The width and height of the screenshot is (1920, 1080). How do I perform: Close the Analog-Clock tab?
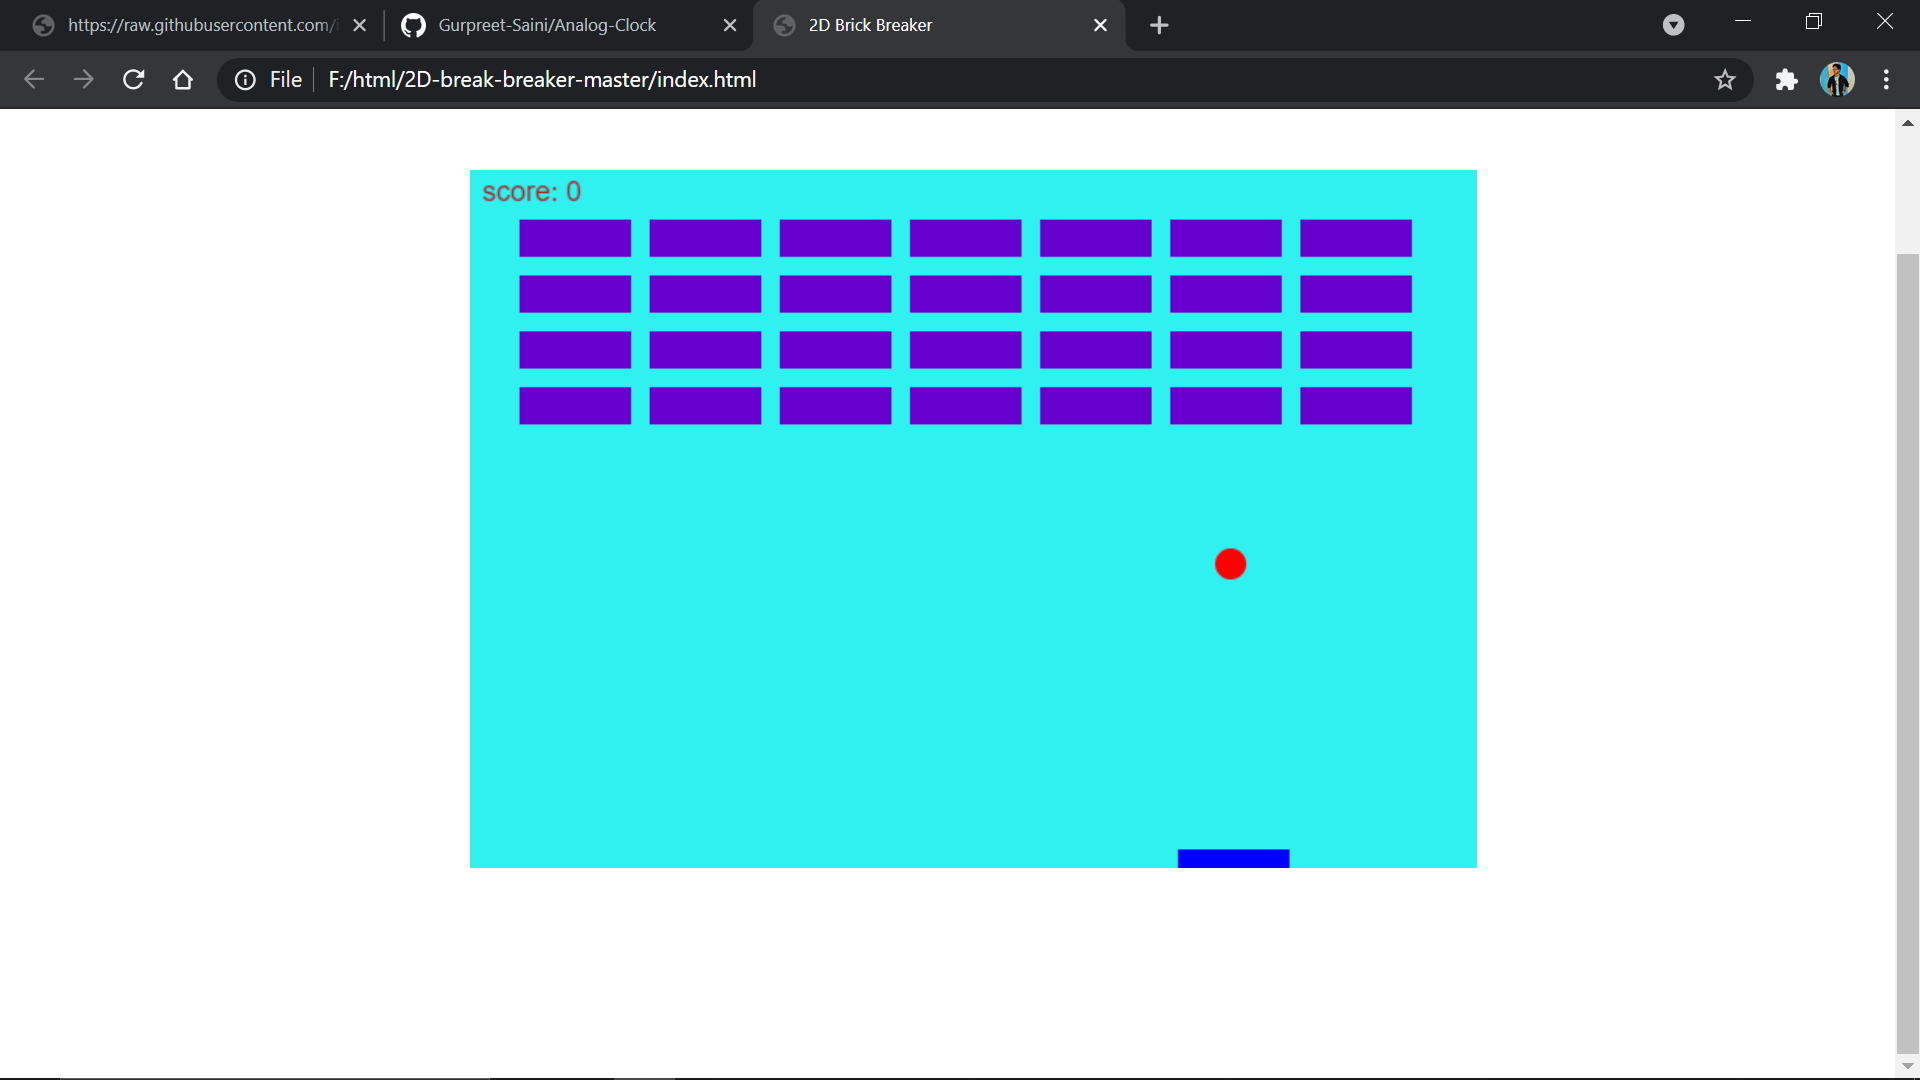730,25
